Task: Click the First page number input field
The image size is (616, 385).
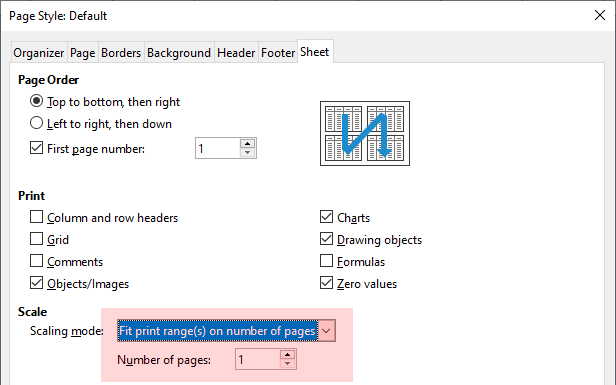Action: point(218,148)
